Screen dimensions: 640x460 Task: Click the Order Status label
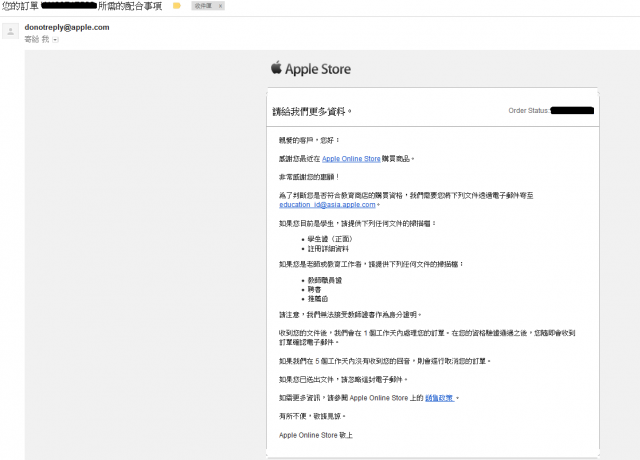[x=529, y=110]
